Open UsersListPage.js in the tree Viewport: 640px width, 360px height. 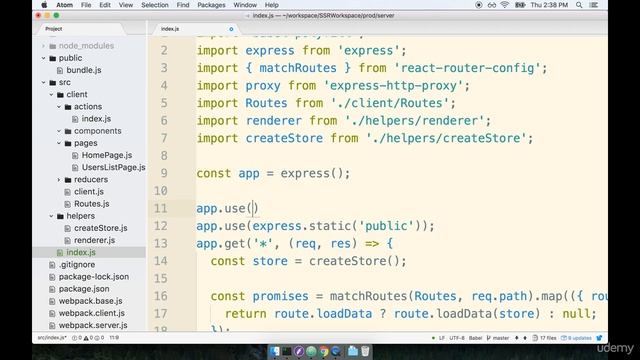(113, 167)
